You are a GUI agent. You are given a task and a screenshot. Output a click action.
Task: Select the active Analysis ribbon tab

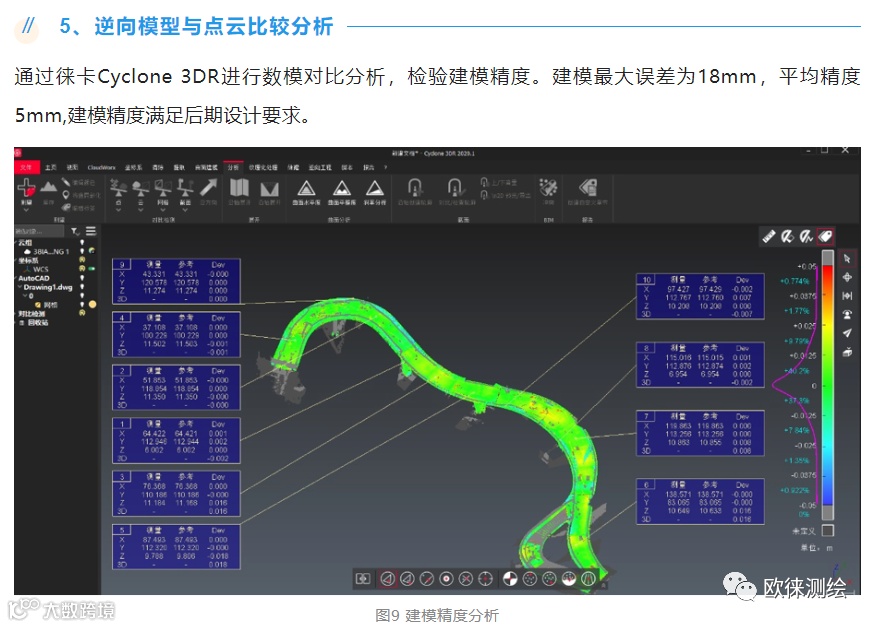233,167
